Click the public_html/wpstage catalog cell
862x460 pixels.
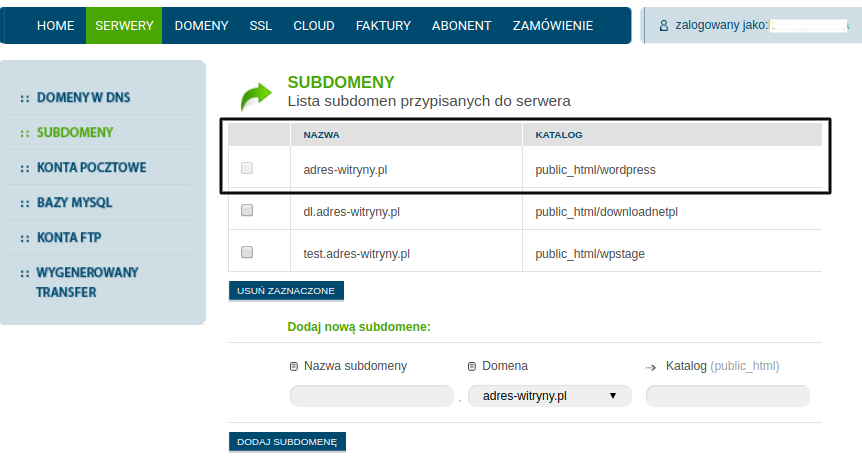click(x=590, y=254)
